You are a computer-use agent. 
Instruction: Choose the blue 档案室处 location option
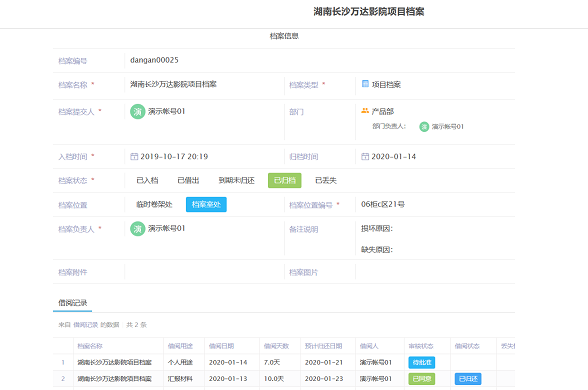click(206, 204)
